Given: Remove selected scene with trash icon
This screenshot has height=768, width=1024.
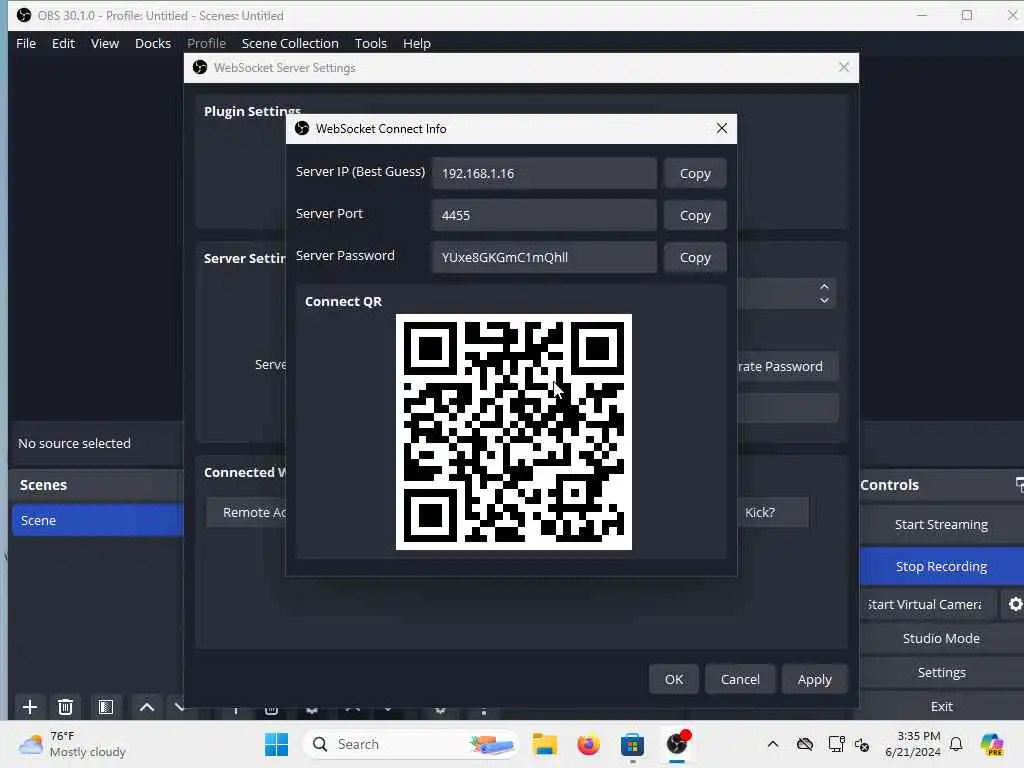Looking at the screenshot, I should click(x=65, y=707).
